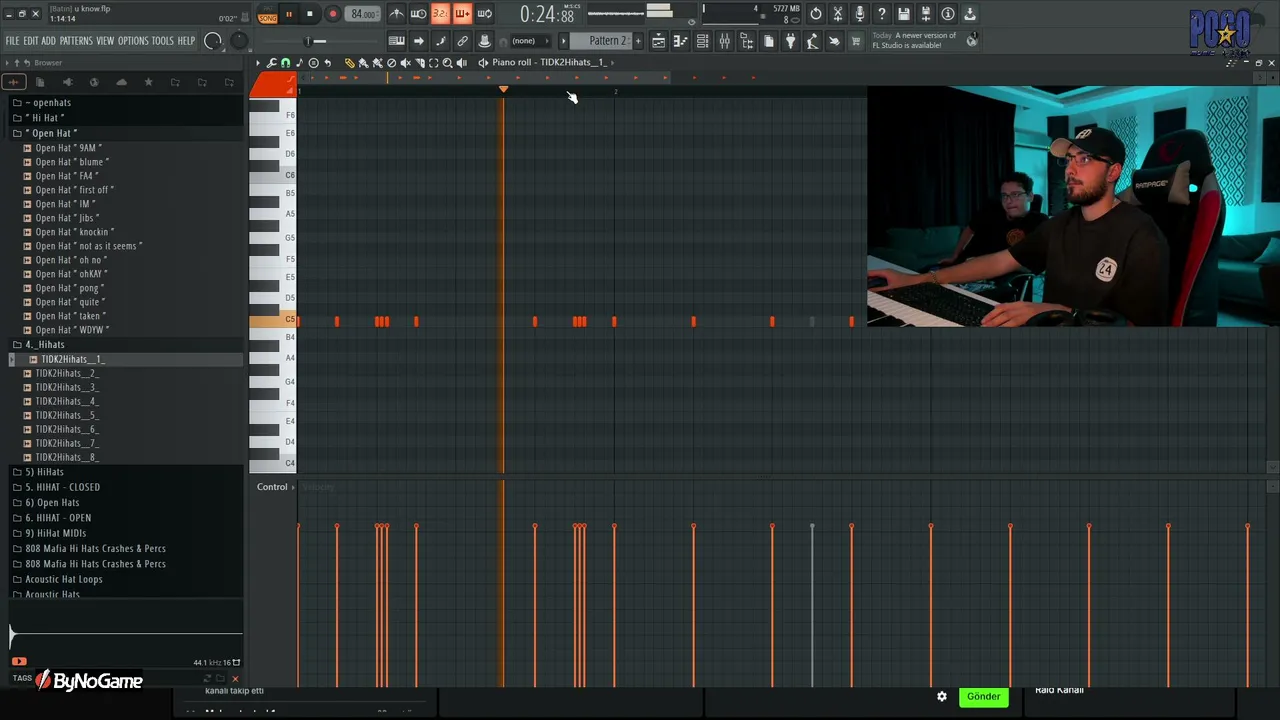Click the Playback speaker tool in piano roll

pyautogui.click(x=461, y=62)
